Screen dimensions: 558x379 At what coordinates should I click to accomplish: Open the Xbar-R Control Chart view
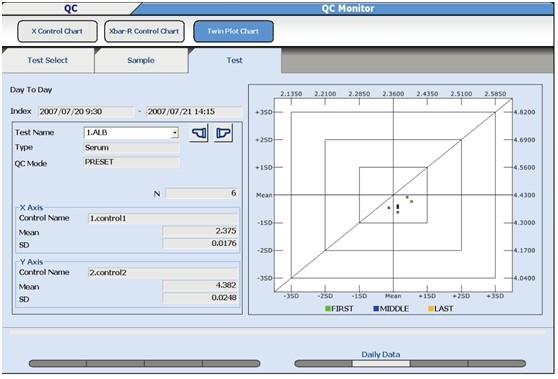(144, 31)
